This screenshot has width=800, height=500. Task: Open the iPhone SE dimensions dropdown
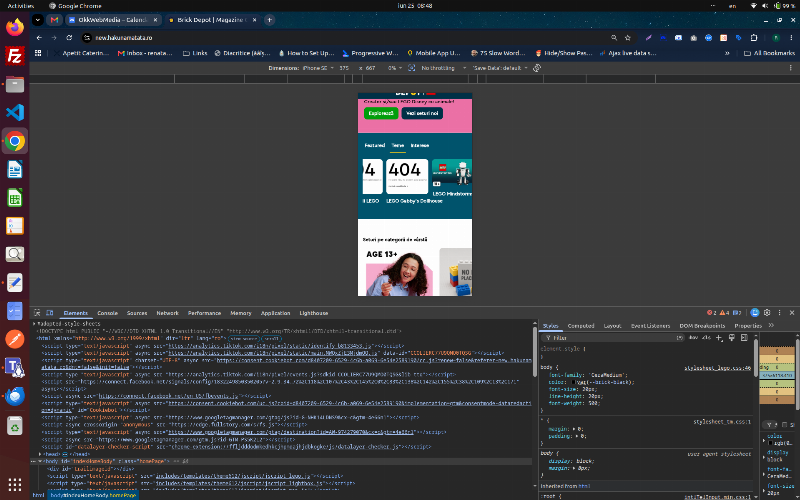(317, 68)
